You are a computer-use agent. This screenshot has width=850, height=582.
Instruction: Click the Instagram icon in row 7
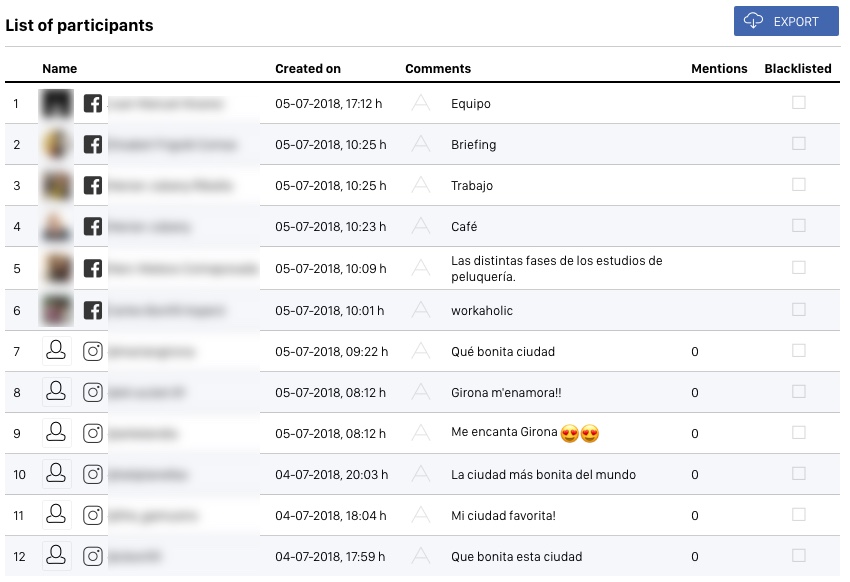click(x=93, y=351)
